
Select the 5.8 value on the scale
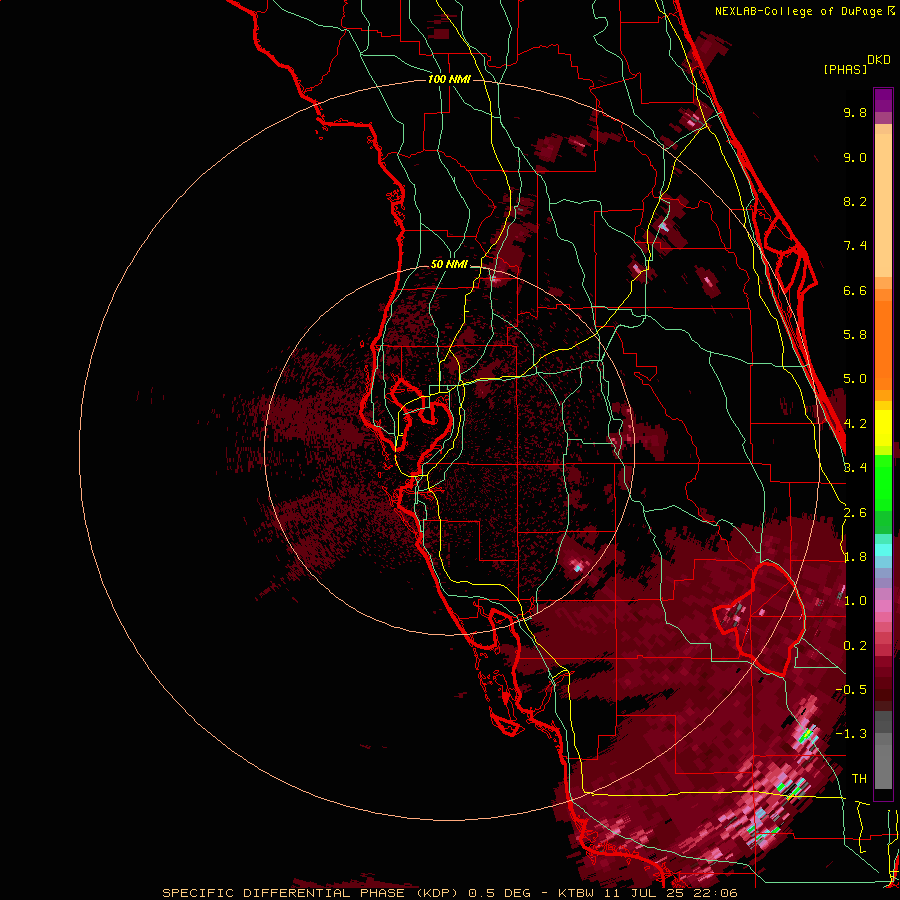pos(855,335)
